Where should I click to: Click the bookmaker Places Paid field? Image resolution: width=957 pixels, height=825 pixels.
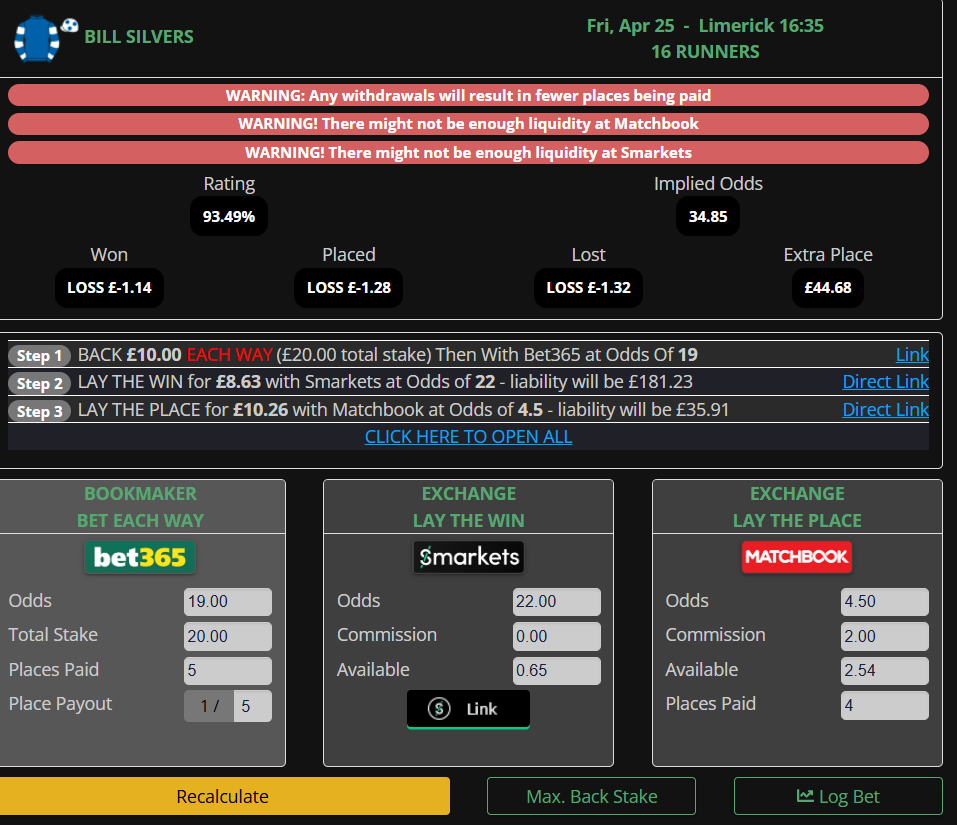point(228,671)
